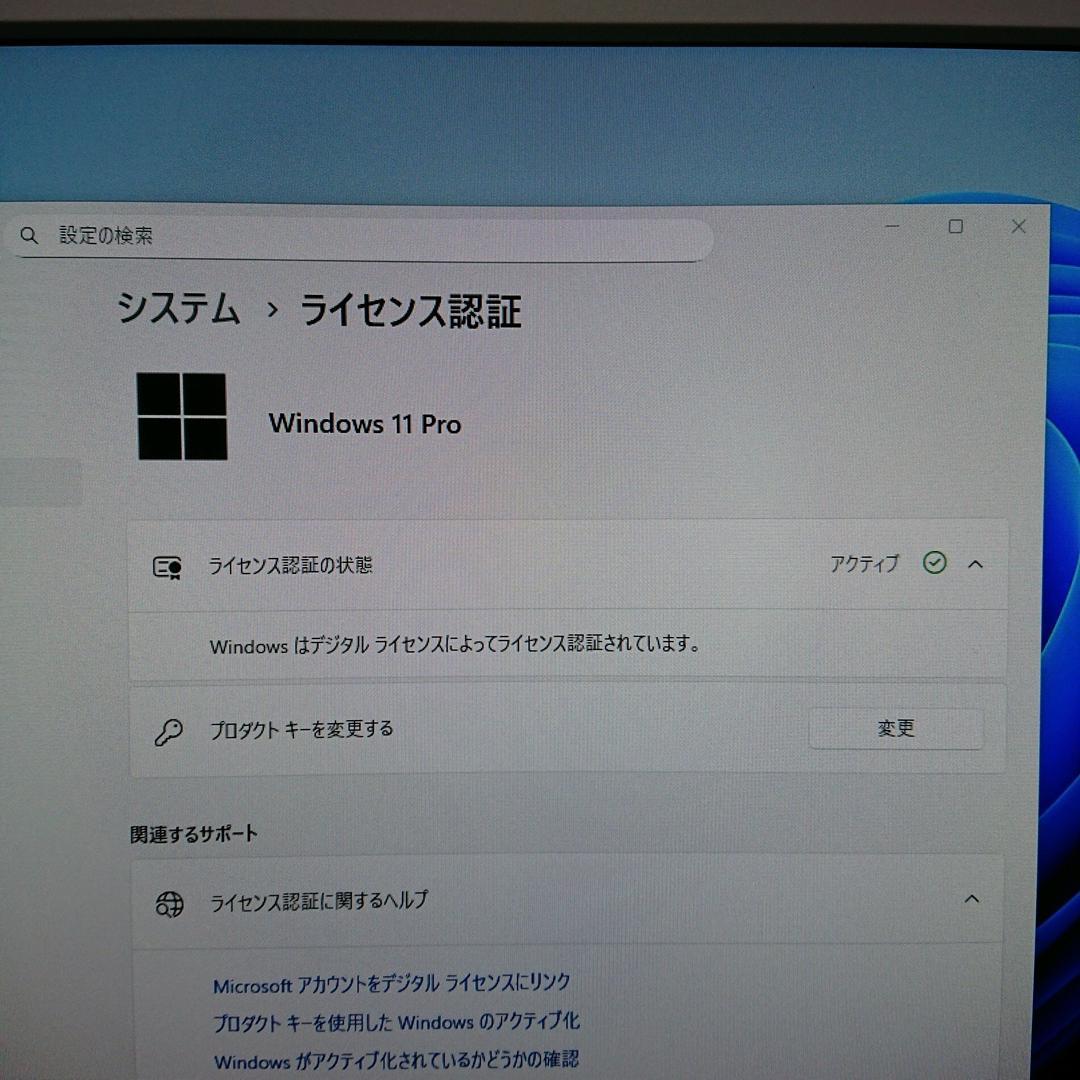Select the ライセンス認証 breadcrumb item
Image resolution: width=1080 pixels, height=1080 pixels.
pyautogui.click(x=413, y=312)
